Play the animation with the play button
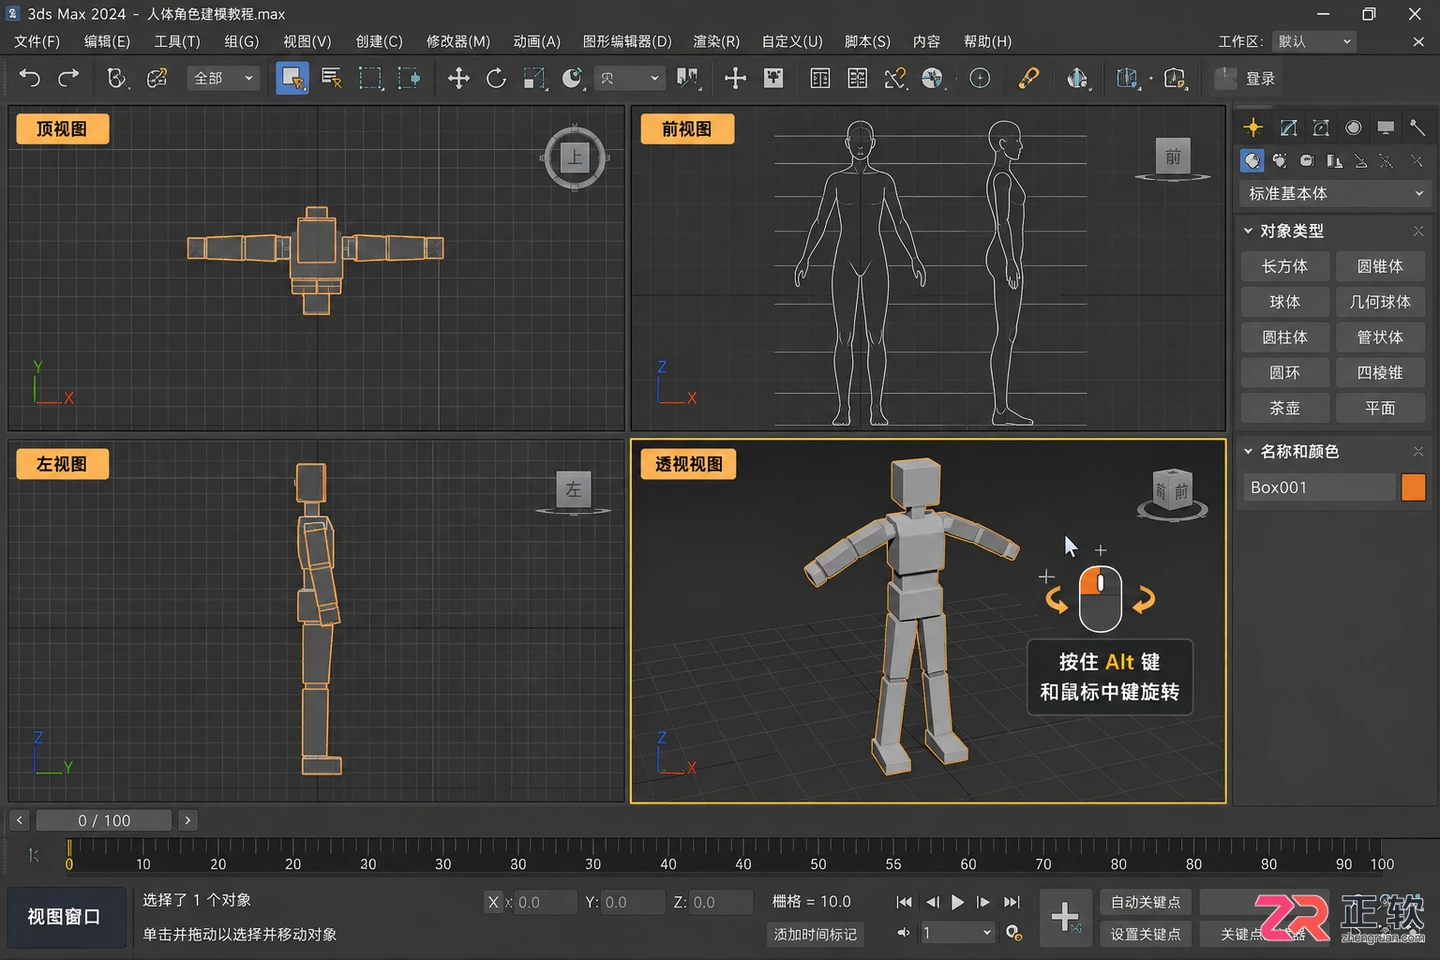The image size is (1440, 960). (957, 902)
